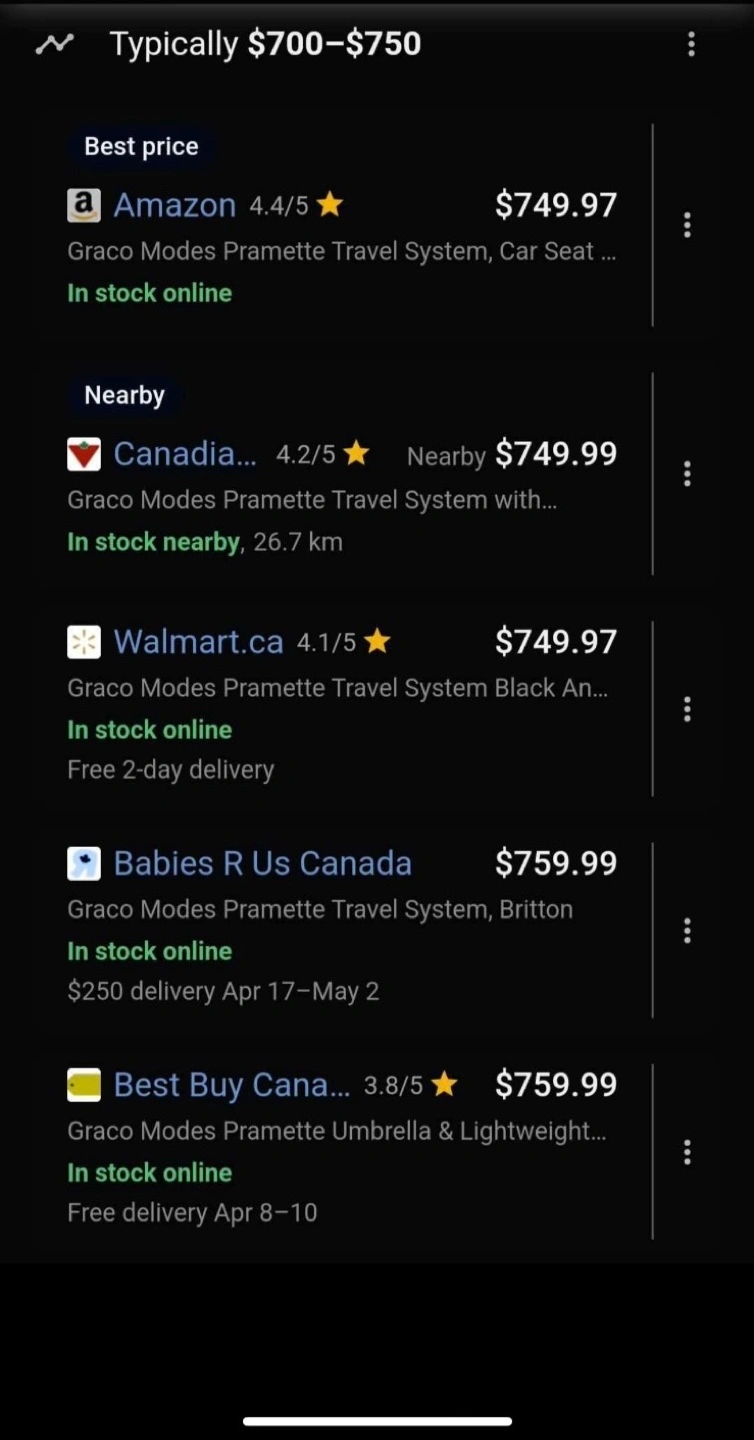The image size is (754, 1440).
Task: Tap the Walmart.ca spark logo icon
Action: [x=84, y=642]
